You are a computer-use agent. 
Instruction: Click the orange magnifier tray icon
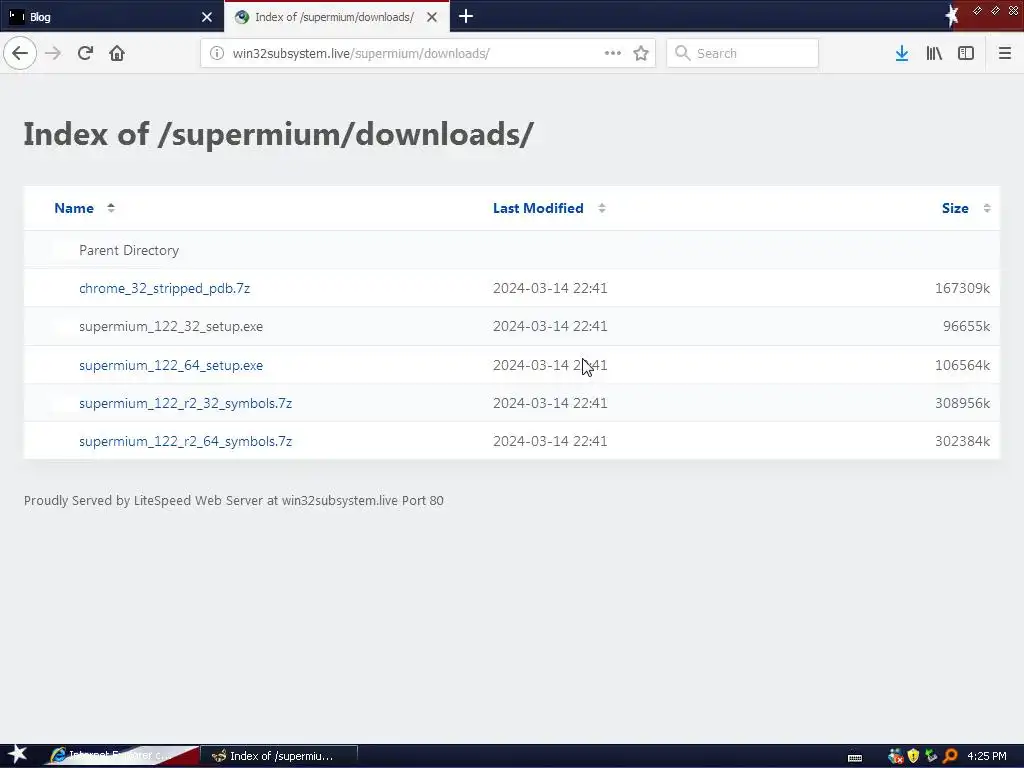pos(950,756)
